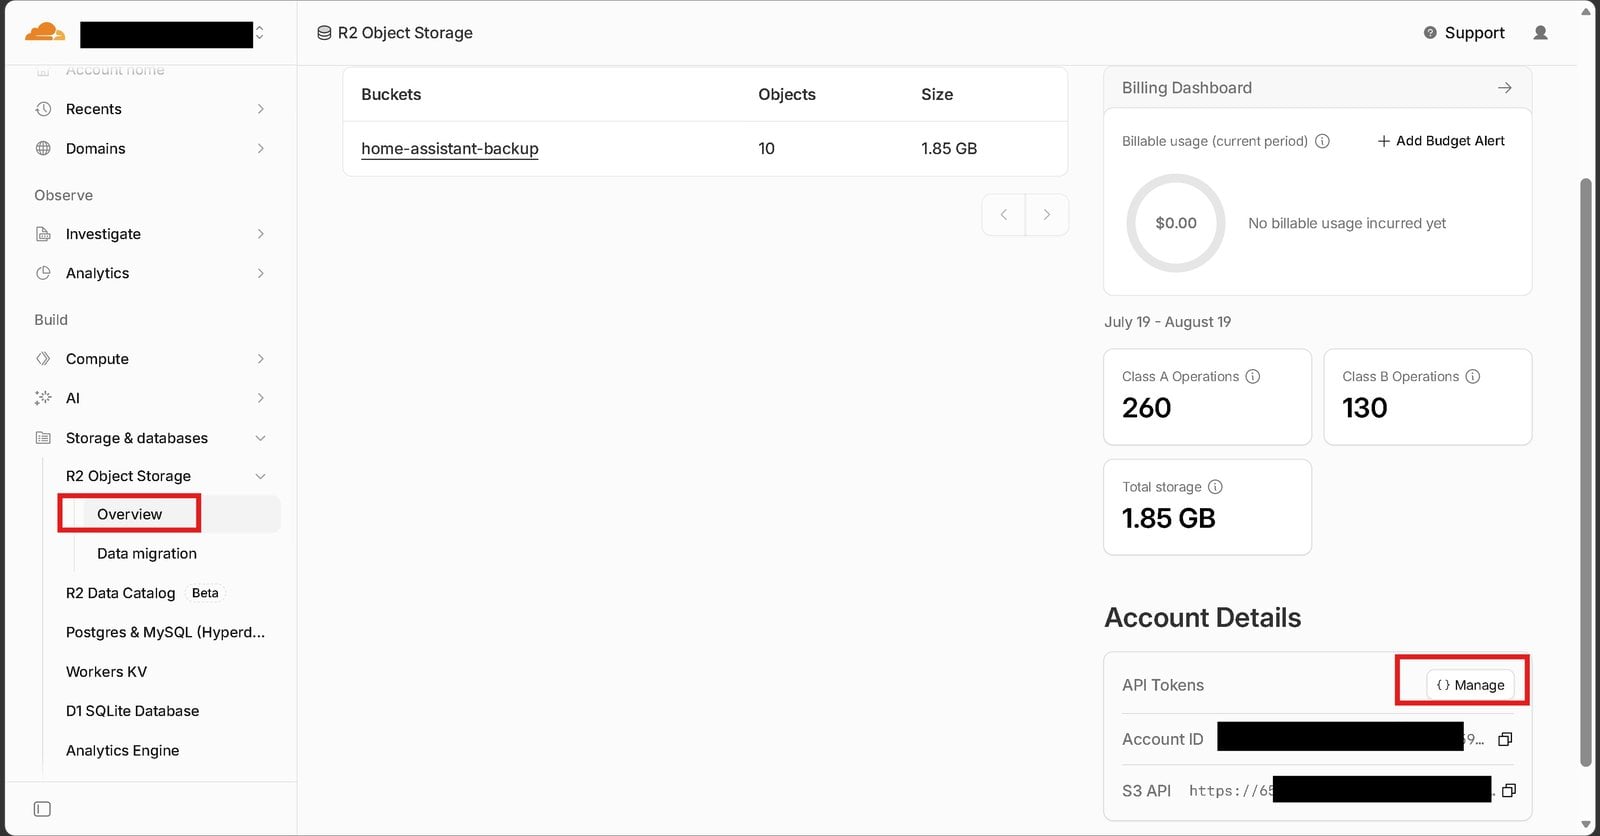Open D1 SQLite Database item
Image resolution: width=1600 pixels, height=836 pixels.
tap(132, 711)
